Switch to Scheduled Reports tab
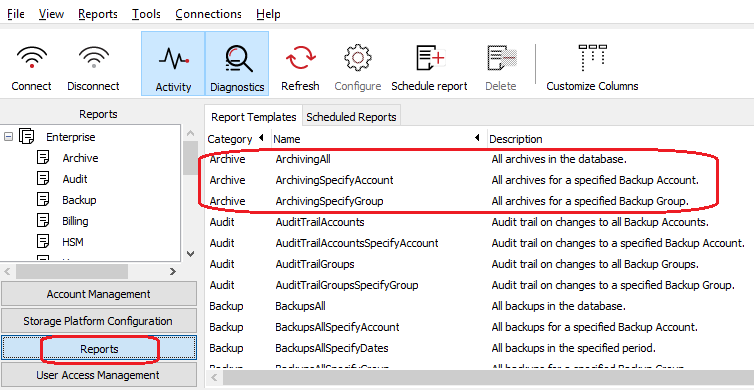 352,117
